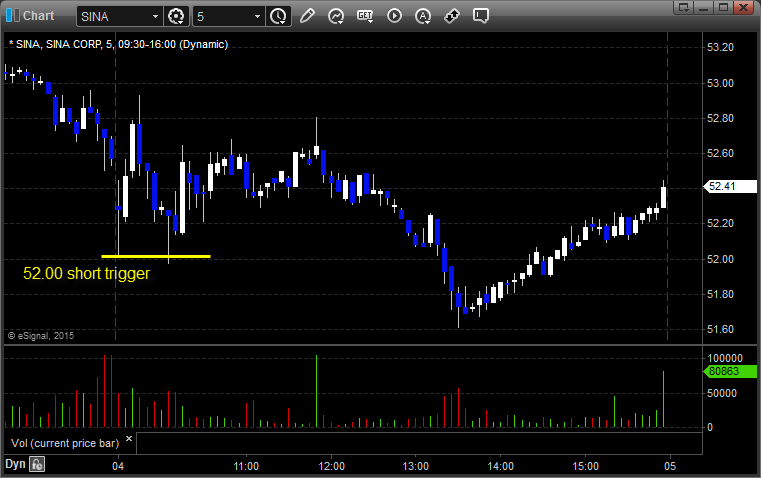761x478 pixels.
Task: Click the 11:00 time axis label
Action: pyautogui.click(x=246, y=466)
